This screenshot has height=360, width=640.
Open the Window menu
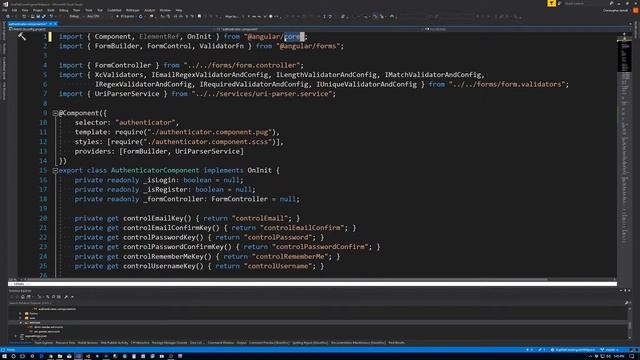click(165, 10)
